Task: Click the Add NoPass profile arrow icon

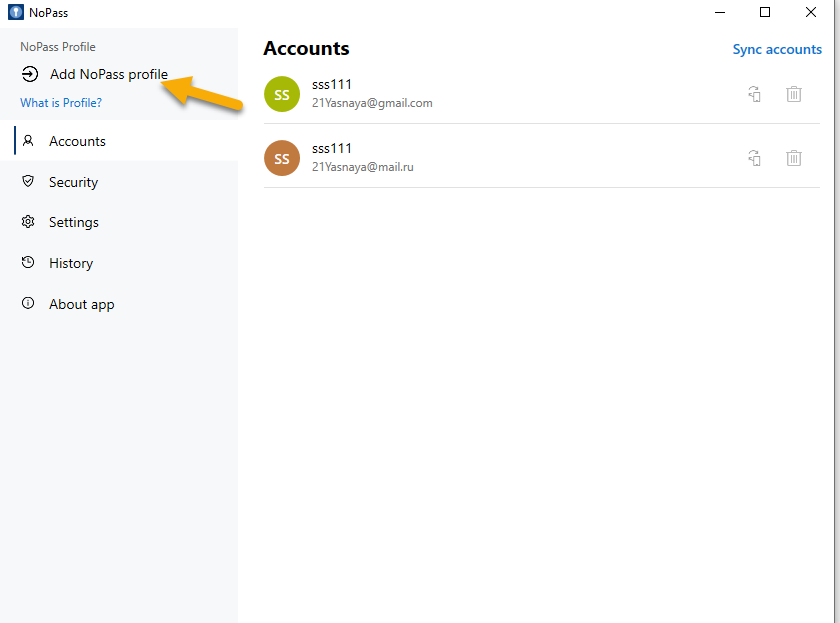Action: point(30,74)
